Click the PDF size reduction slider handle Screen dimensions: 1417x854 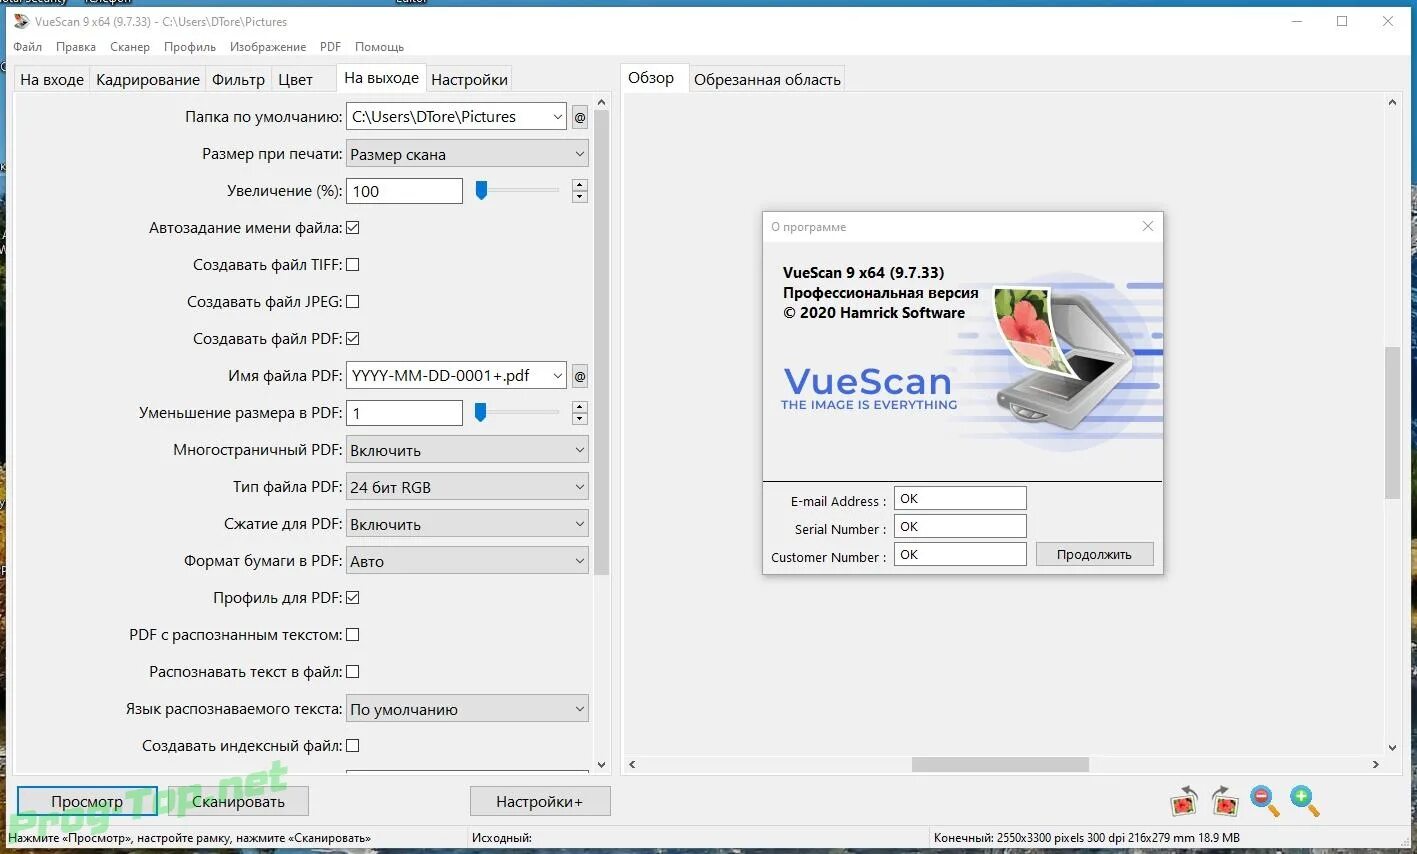(481, 412)
